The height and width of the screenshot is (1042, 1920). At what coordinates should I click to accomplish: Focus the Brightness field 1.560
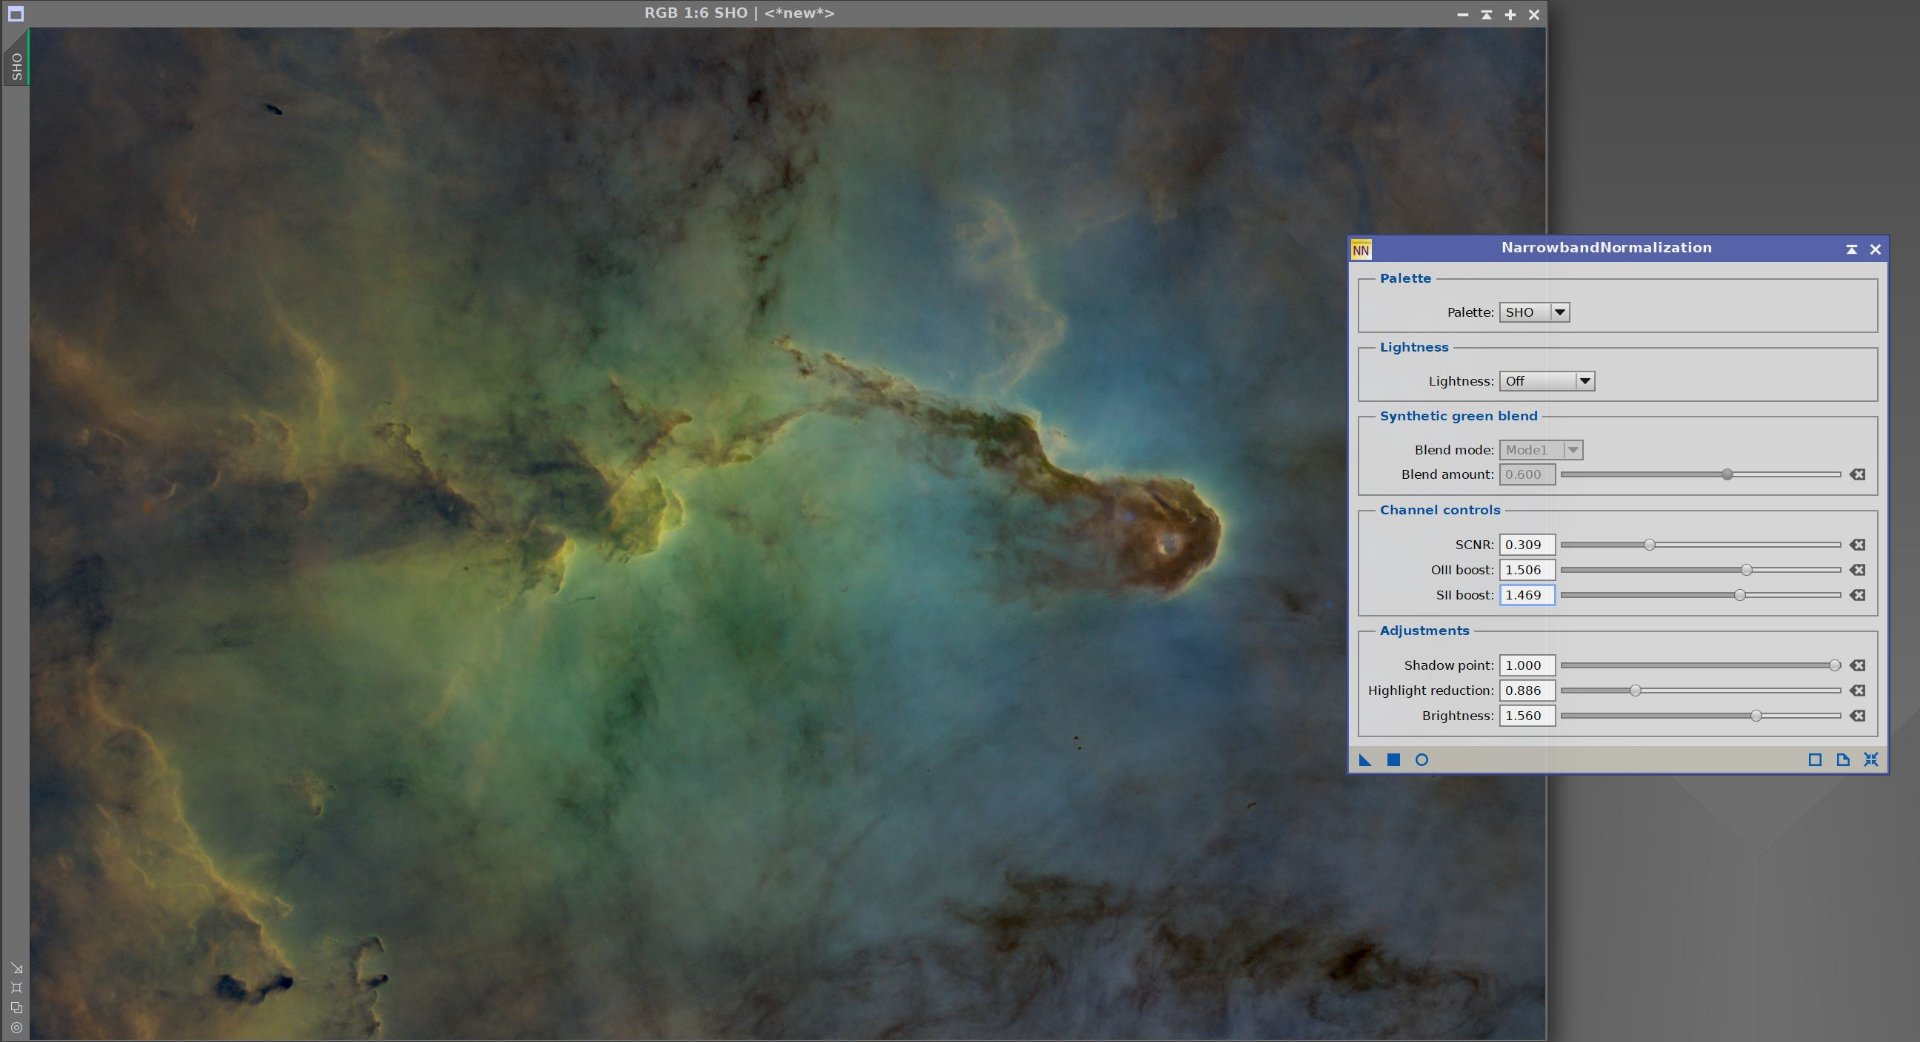1527,716
